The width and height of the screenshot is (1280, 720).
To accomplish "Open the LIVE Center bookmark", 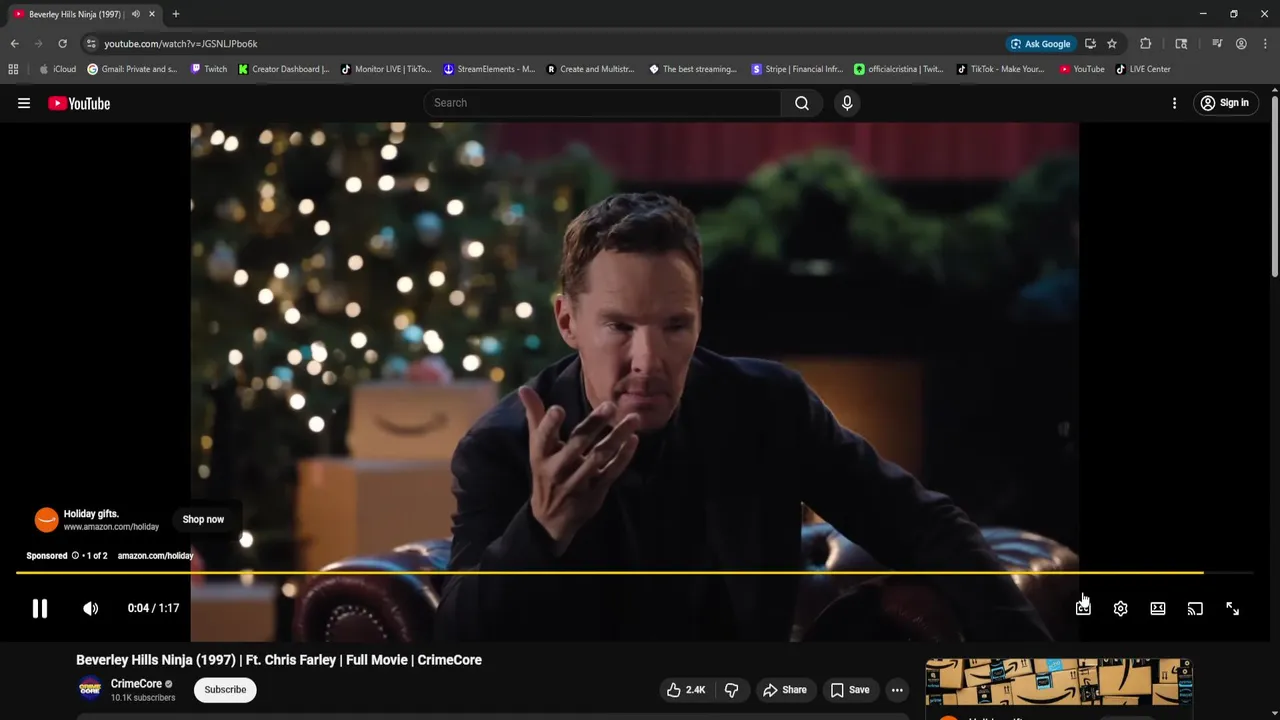I will tap(1143, 69).
